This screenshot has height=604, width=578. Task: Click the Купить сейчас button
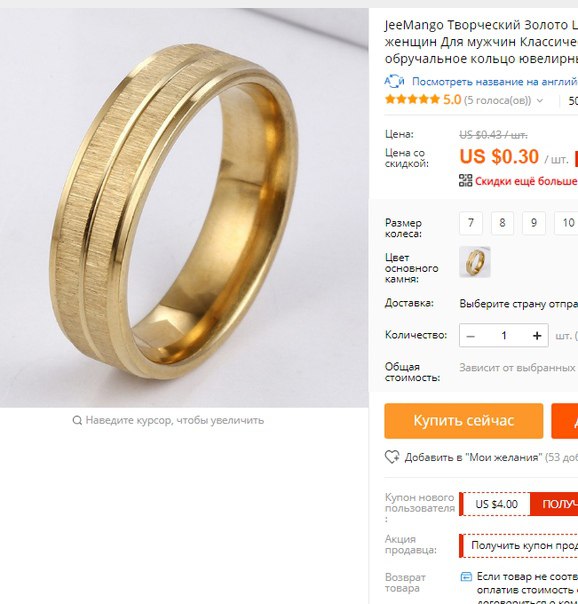[464, 421]
